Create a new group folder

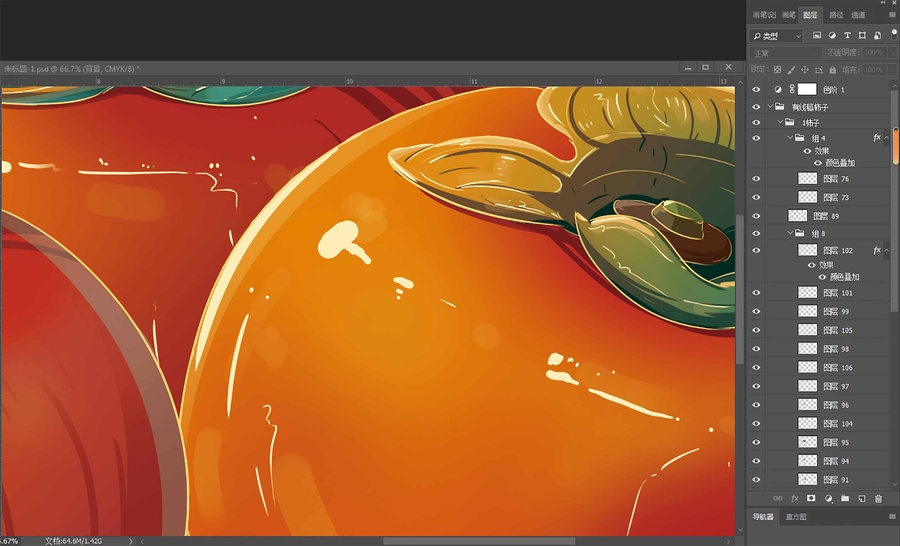(x=845, y=498)
